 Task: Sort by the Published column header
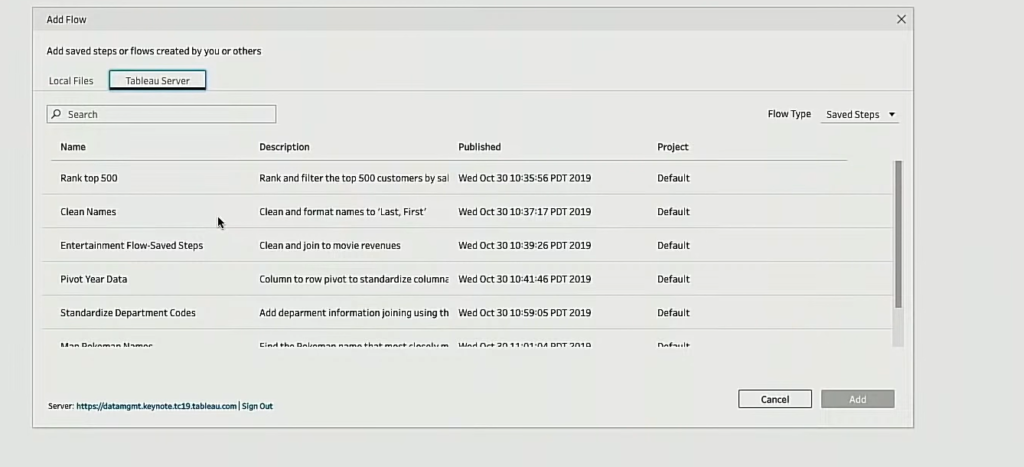[479, 147]
